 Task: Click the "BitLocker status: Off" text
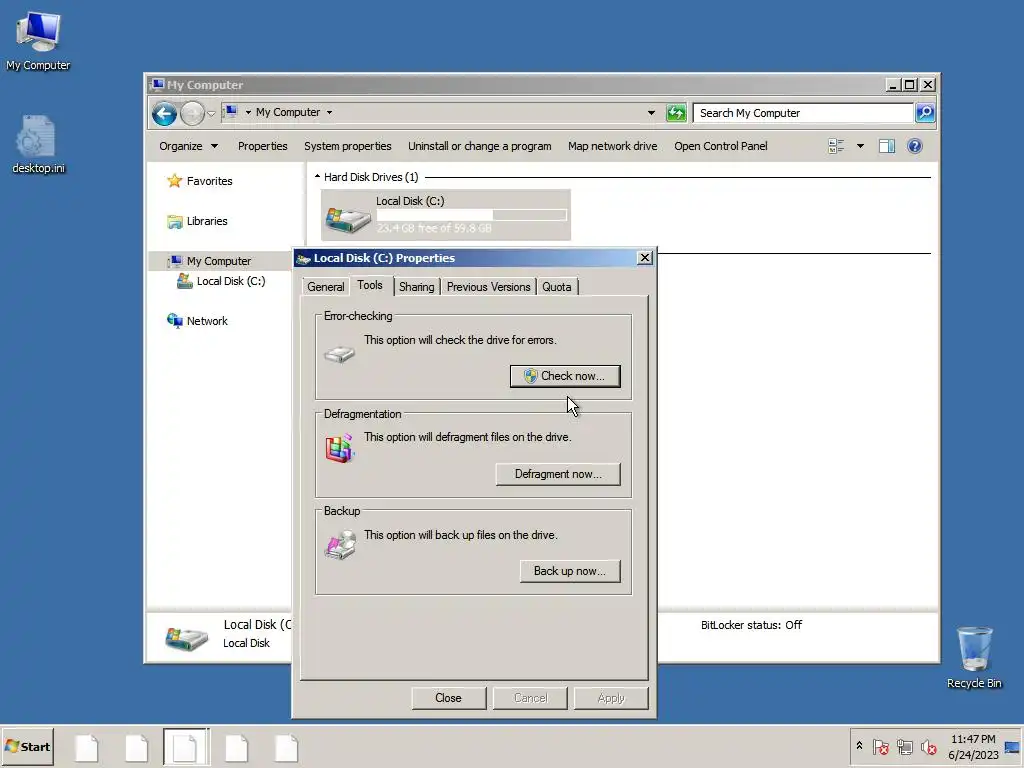[751, 625]
